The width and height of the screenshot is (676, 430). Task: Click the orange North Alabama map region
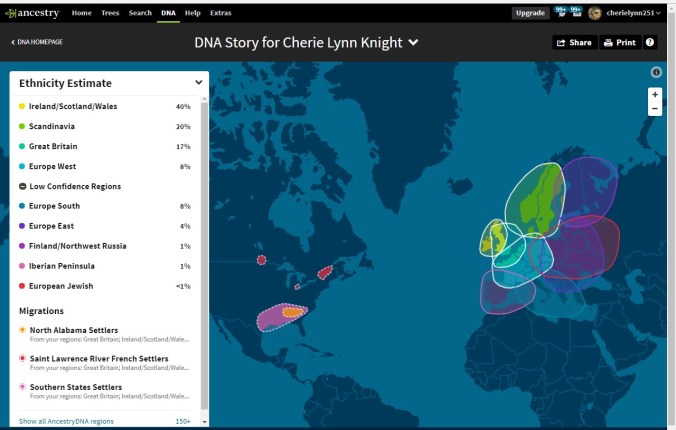point(293,311)
